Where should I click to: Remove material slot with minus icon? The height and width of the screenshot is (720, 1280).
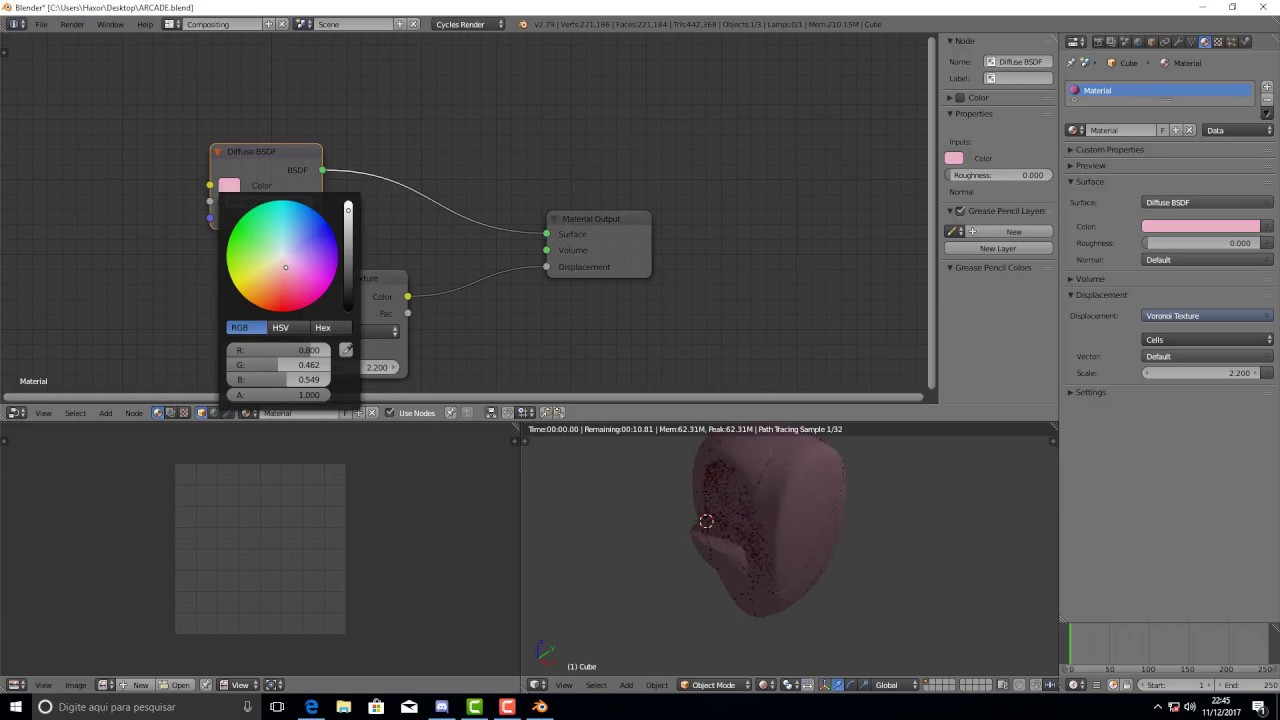click(1267, 100)
